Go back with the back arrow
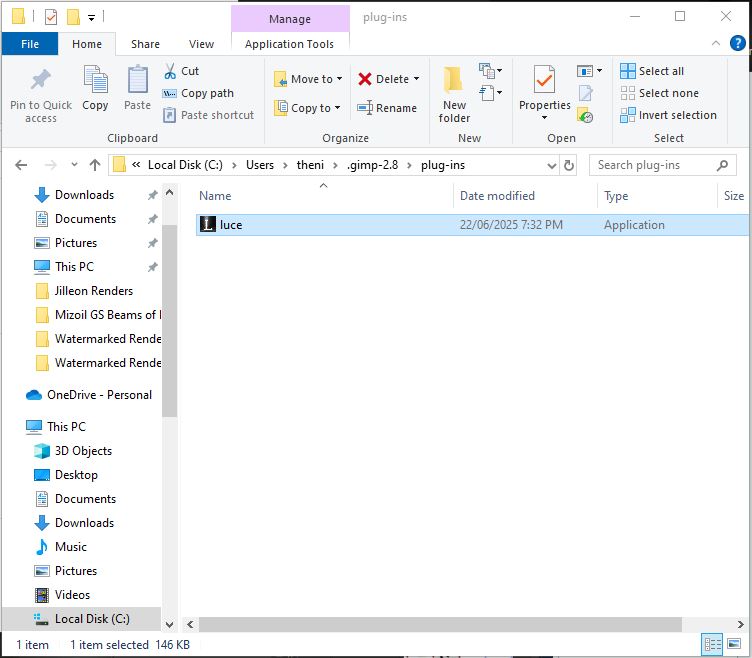The width and height of the screenshot is (752, 658). (x=21, y=165)
